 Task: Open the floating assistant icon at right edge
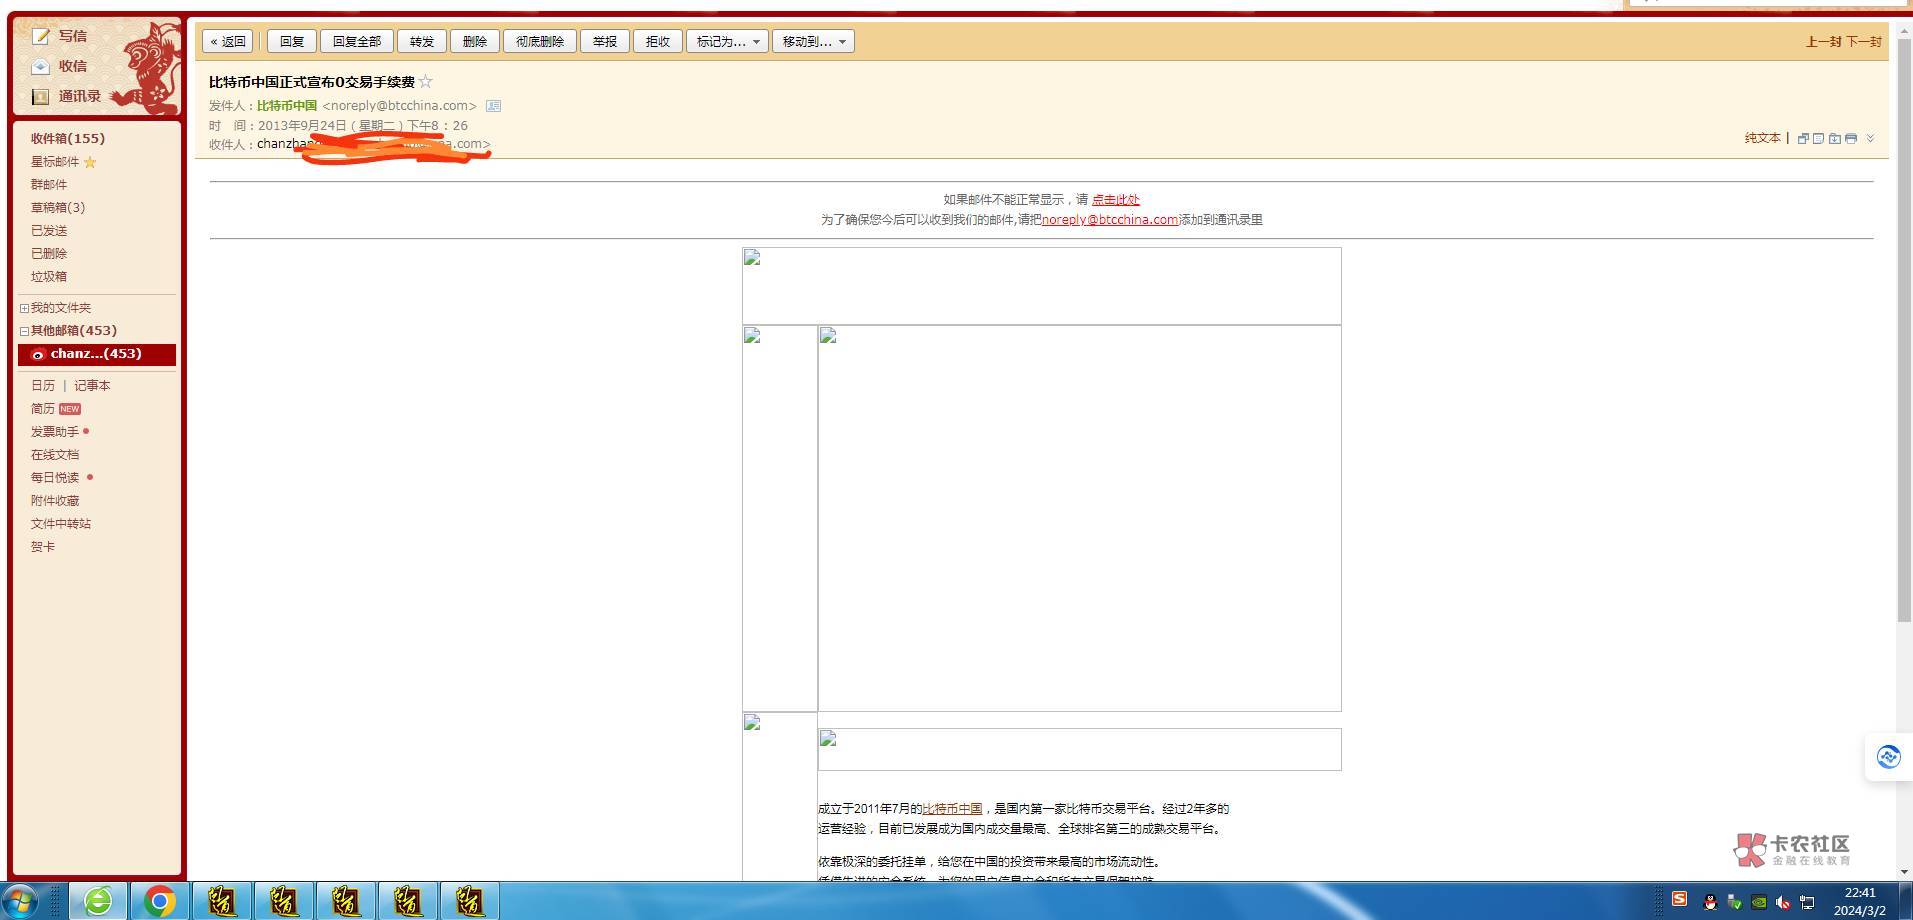tap(1888, 757)
